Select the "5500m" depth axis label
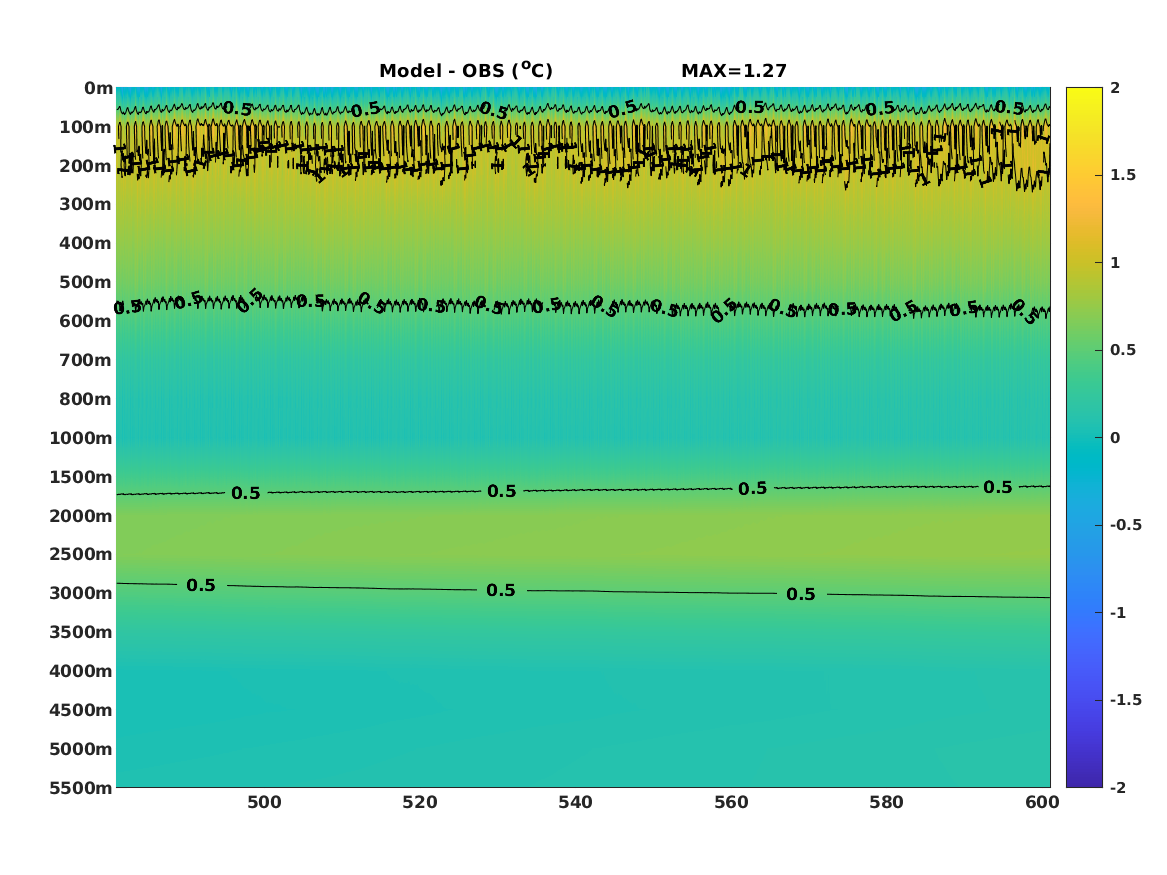This screenshot has width=1167, height=875. [81, 788]
